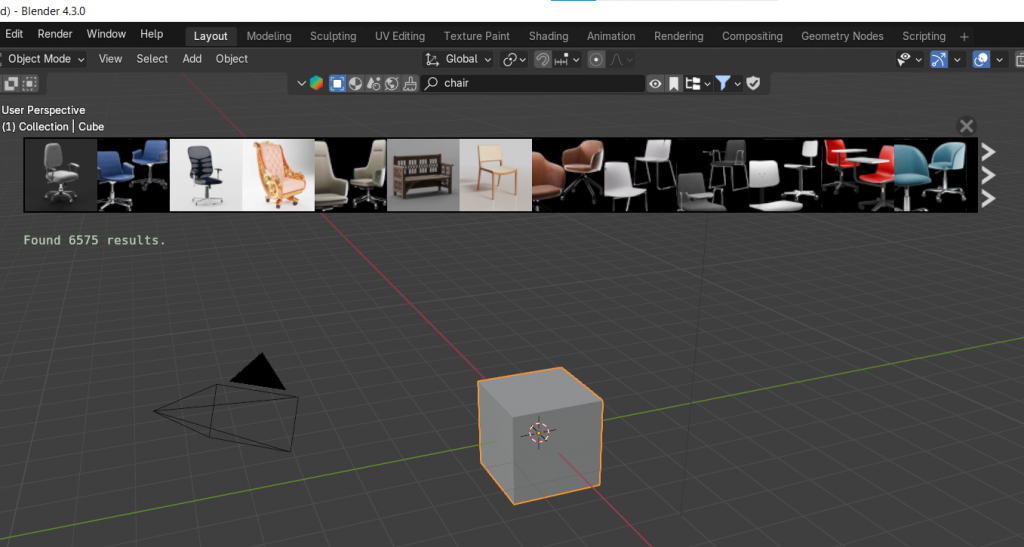
Task: Choose the Materials asset type icon
Action: [x=356, y=83]
